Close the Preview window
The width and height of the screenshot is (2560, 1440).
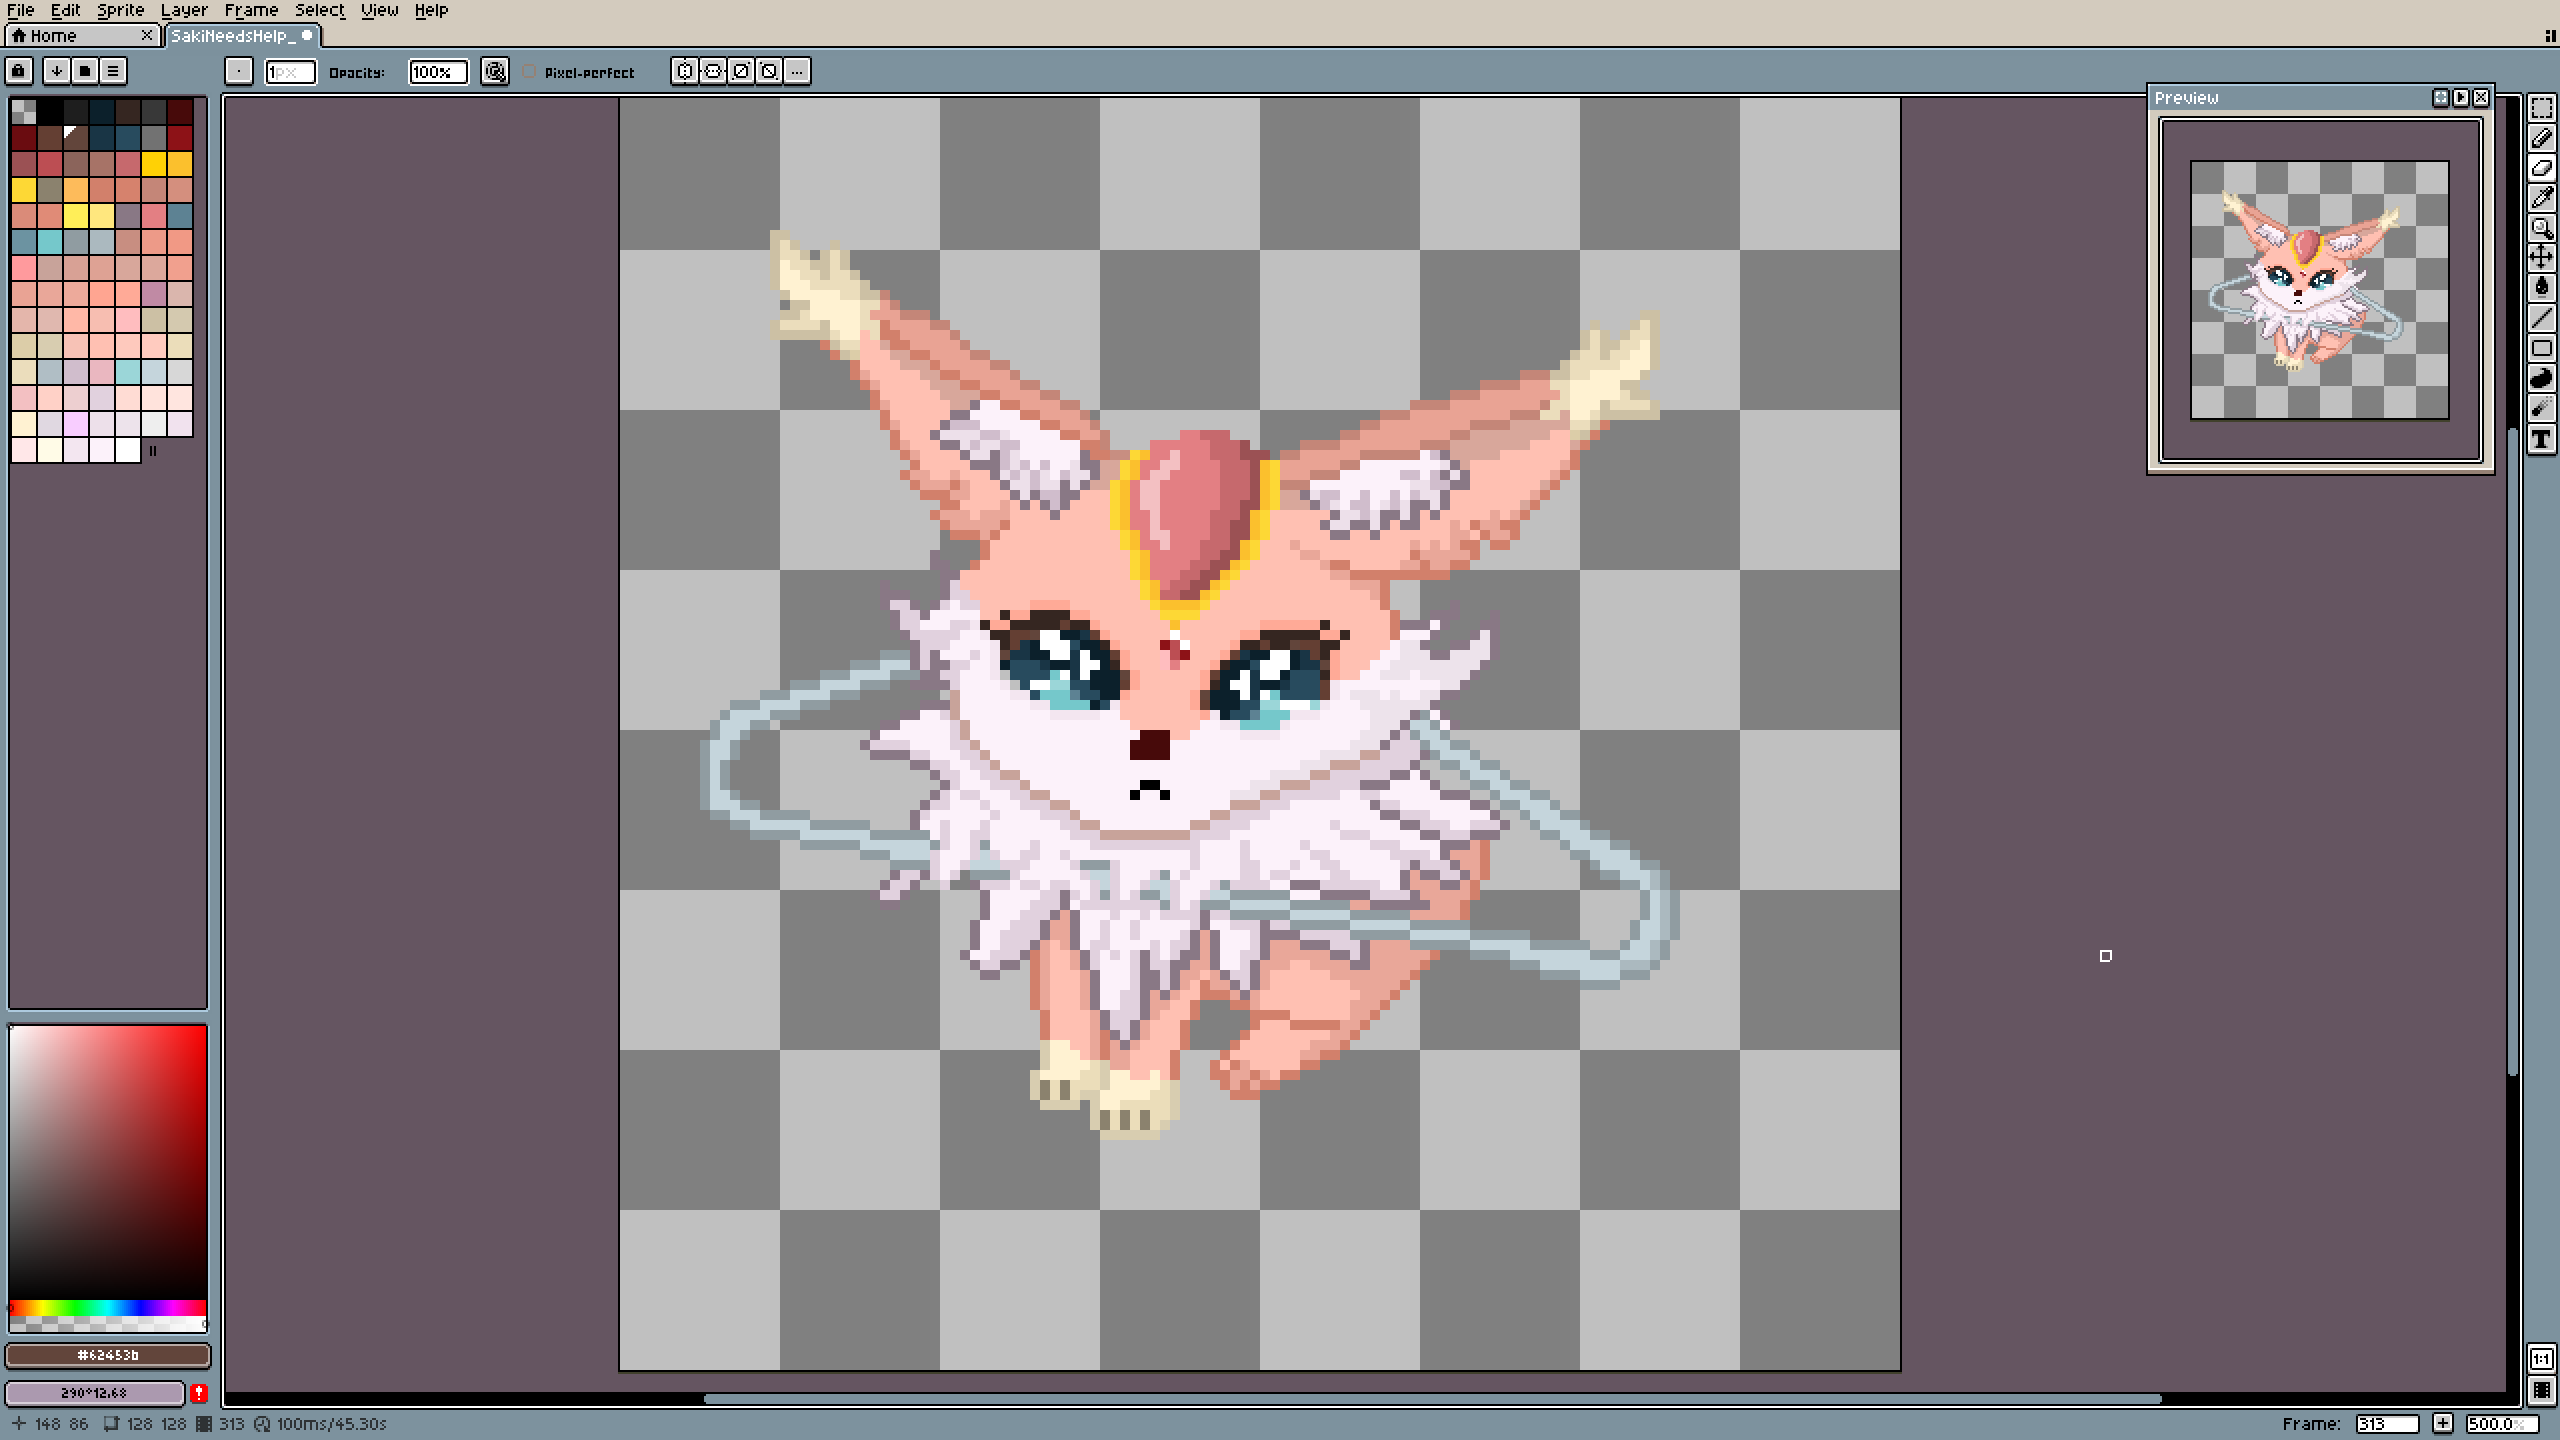point(2480,97)
